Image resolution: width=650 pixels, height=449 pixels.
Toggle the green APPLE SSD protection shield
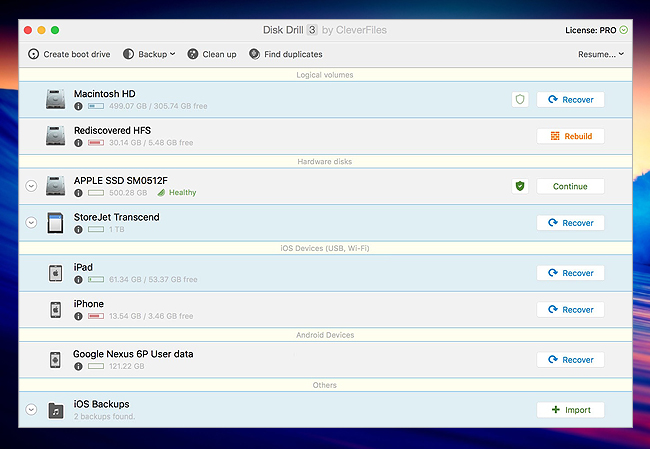point(519,186)
